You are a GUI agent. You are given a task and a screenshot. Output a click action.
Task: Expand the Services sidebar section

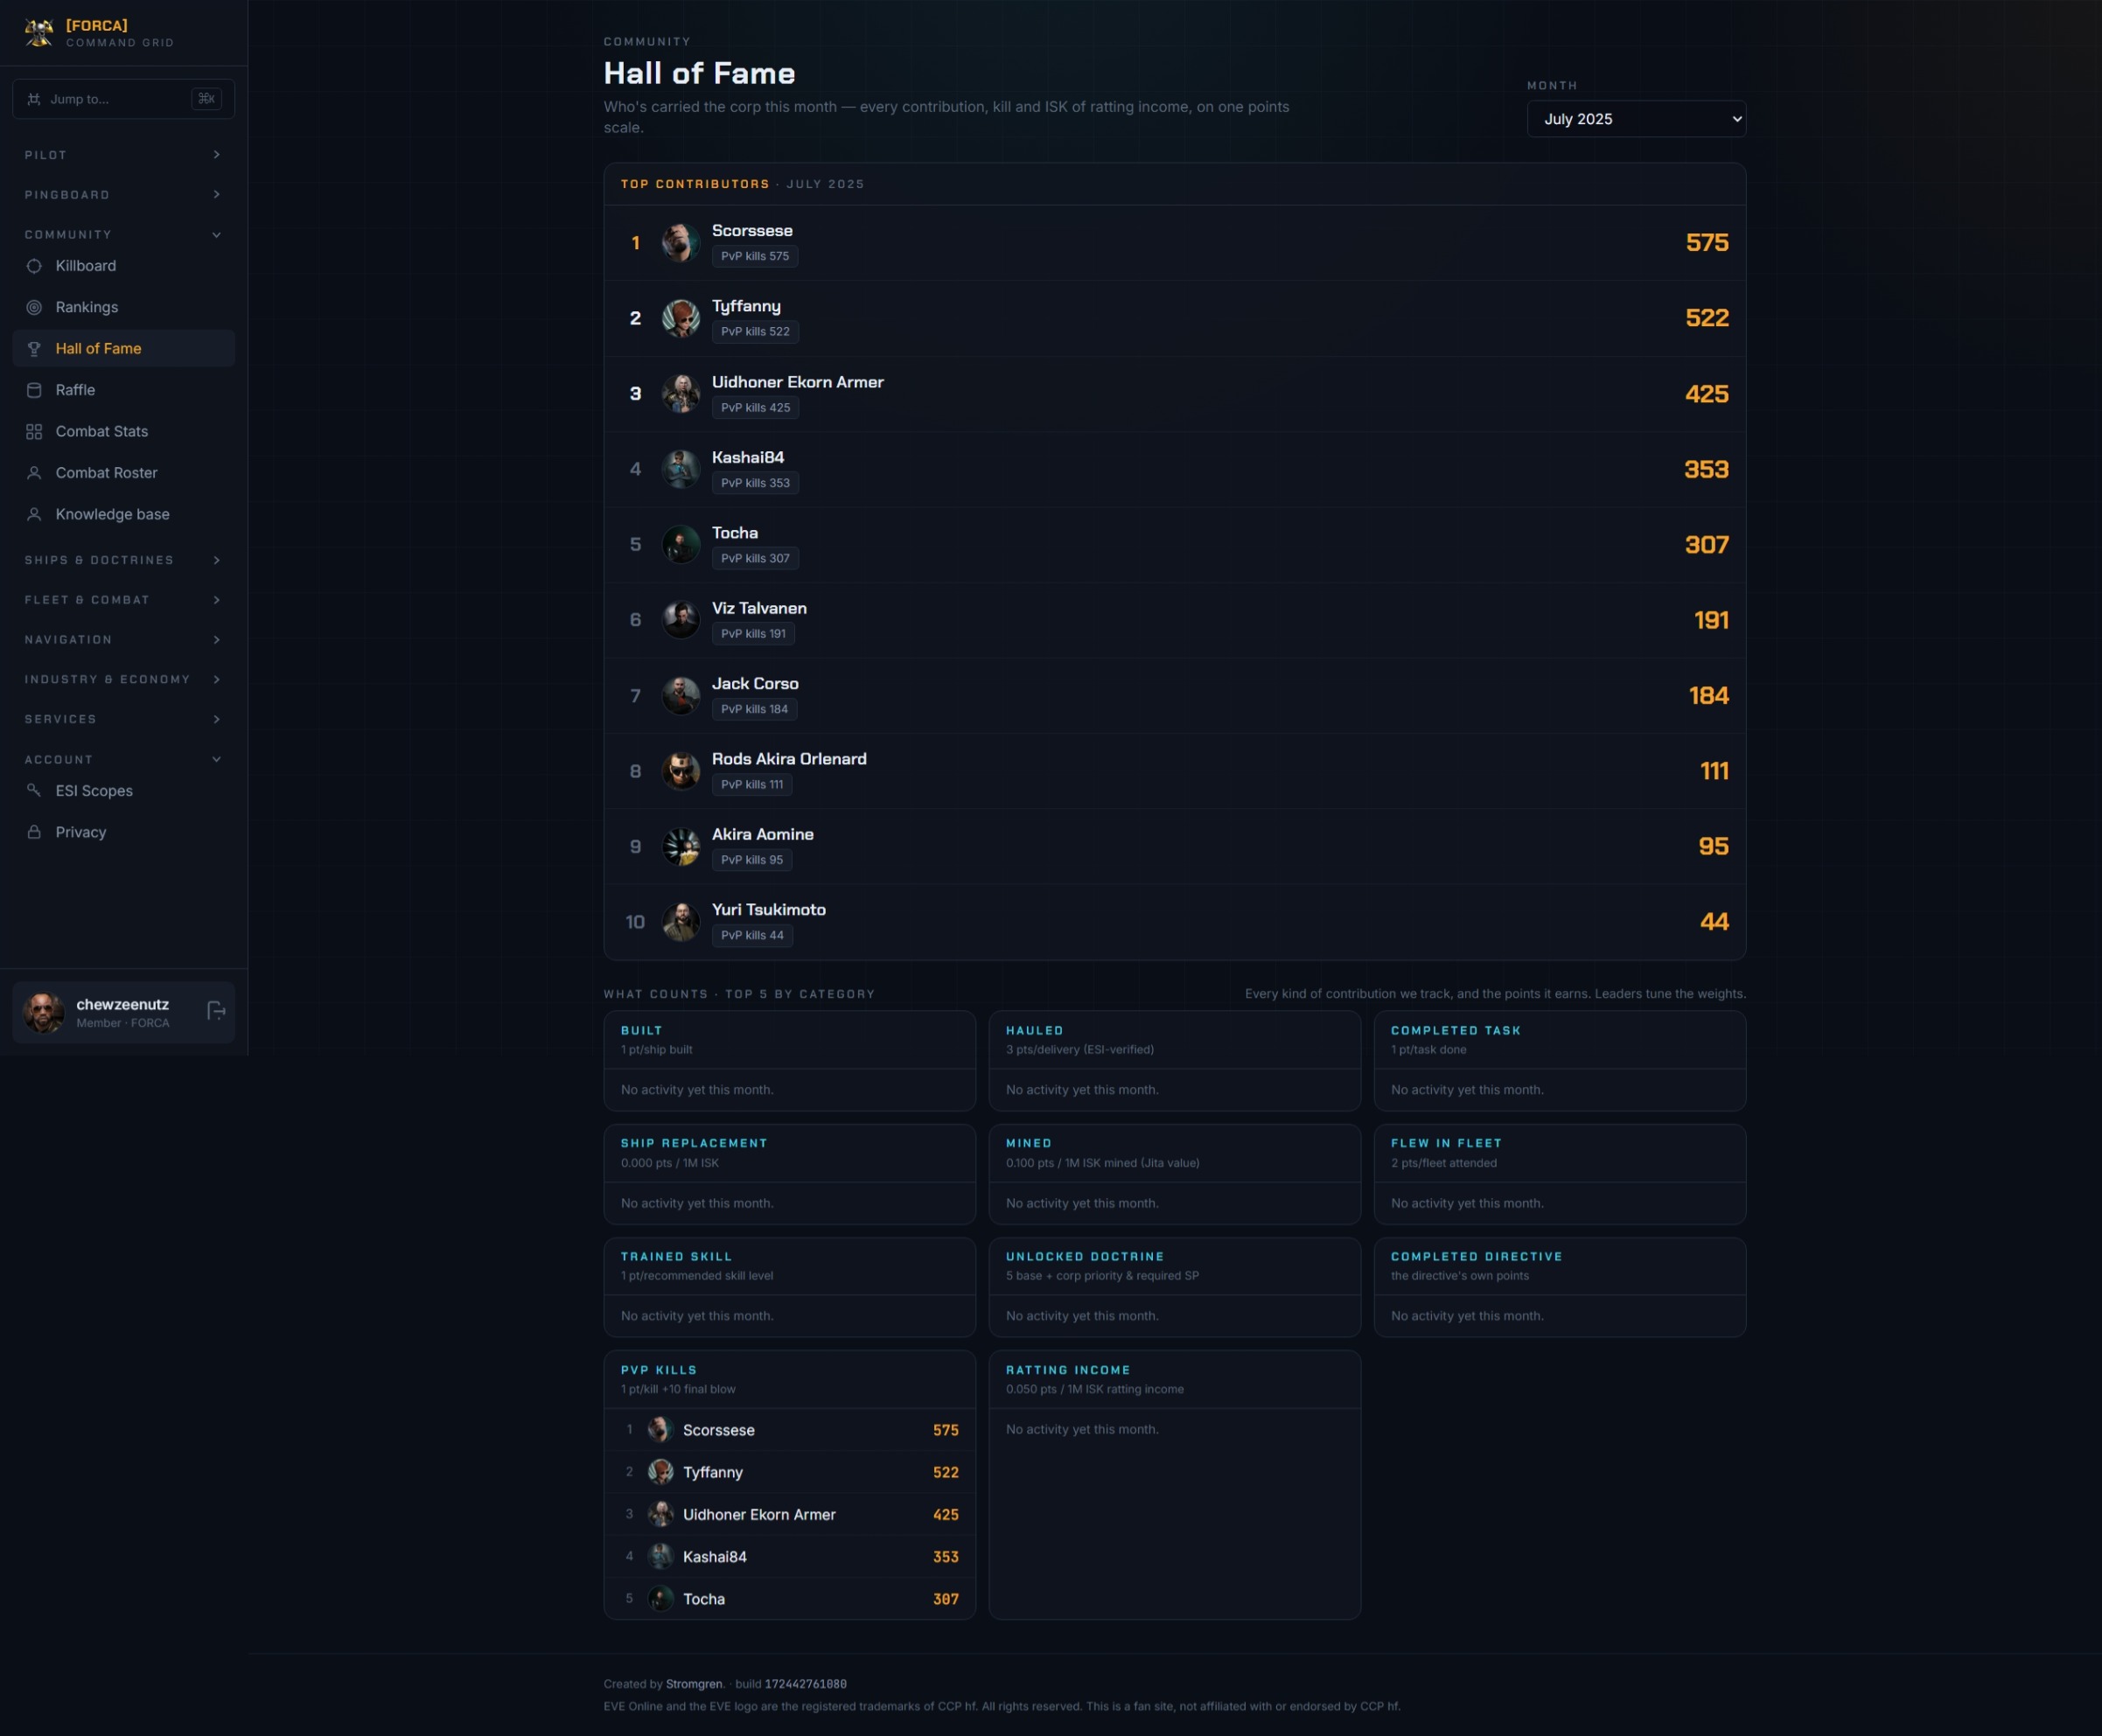point(124,719)
